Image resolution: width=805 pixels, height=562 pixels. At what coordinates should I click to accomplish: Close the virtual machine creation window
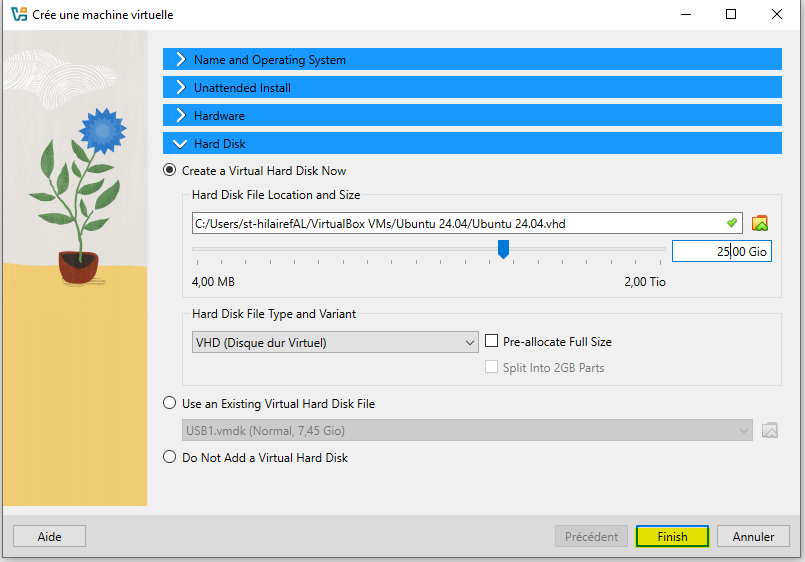776,15
